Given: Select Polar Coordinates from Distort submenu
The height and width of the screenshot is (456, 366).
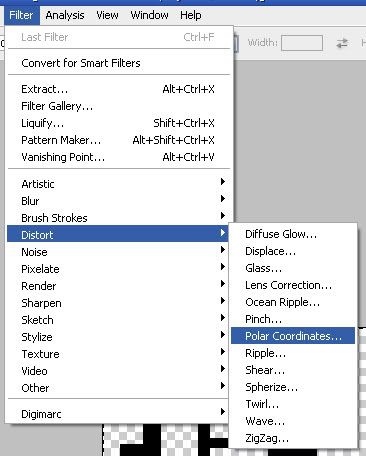Looking at the screenshot, I should (293, 336).
